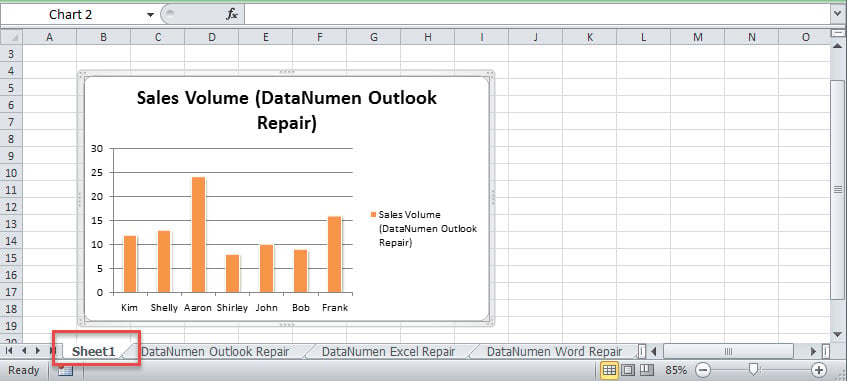Select column header O
This screenshot has width=847, height=381.
click(805, 37)
